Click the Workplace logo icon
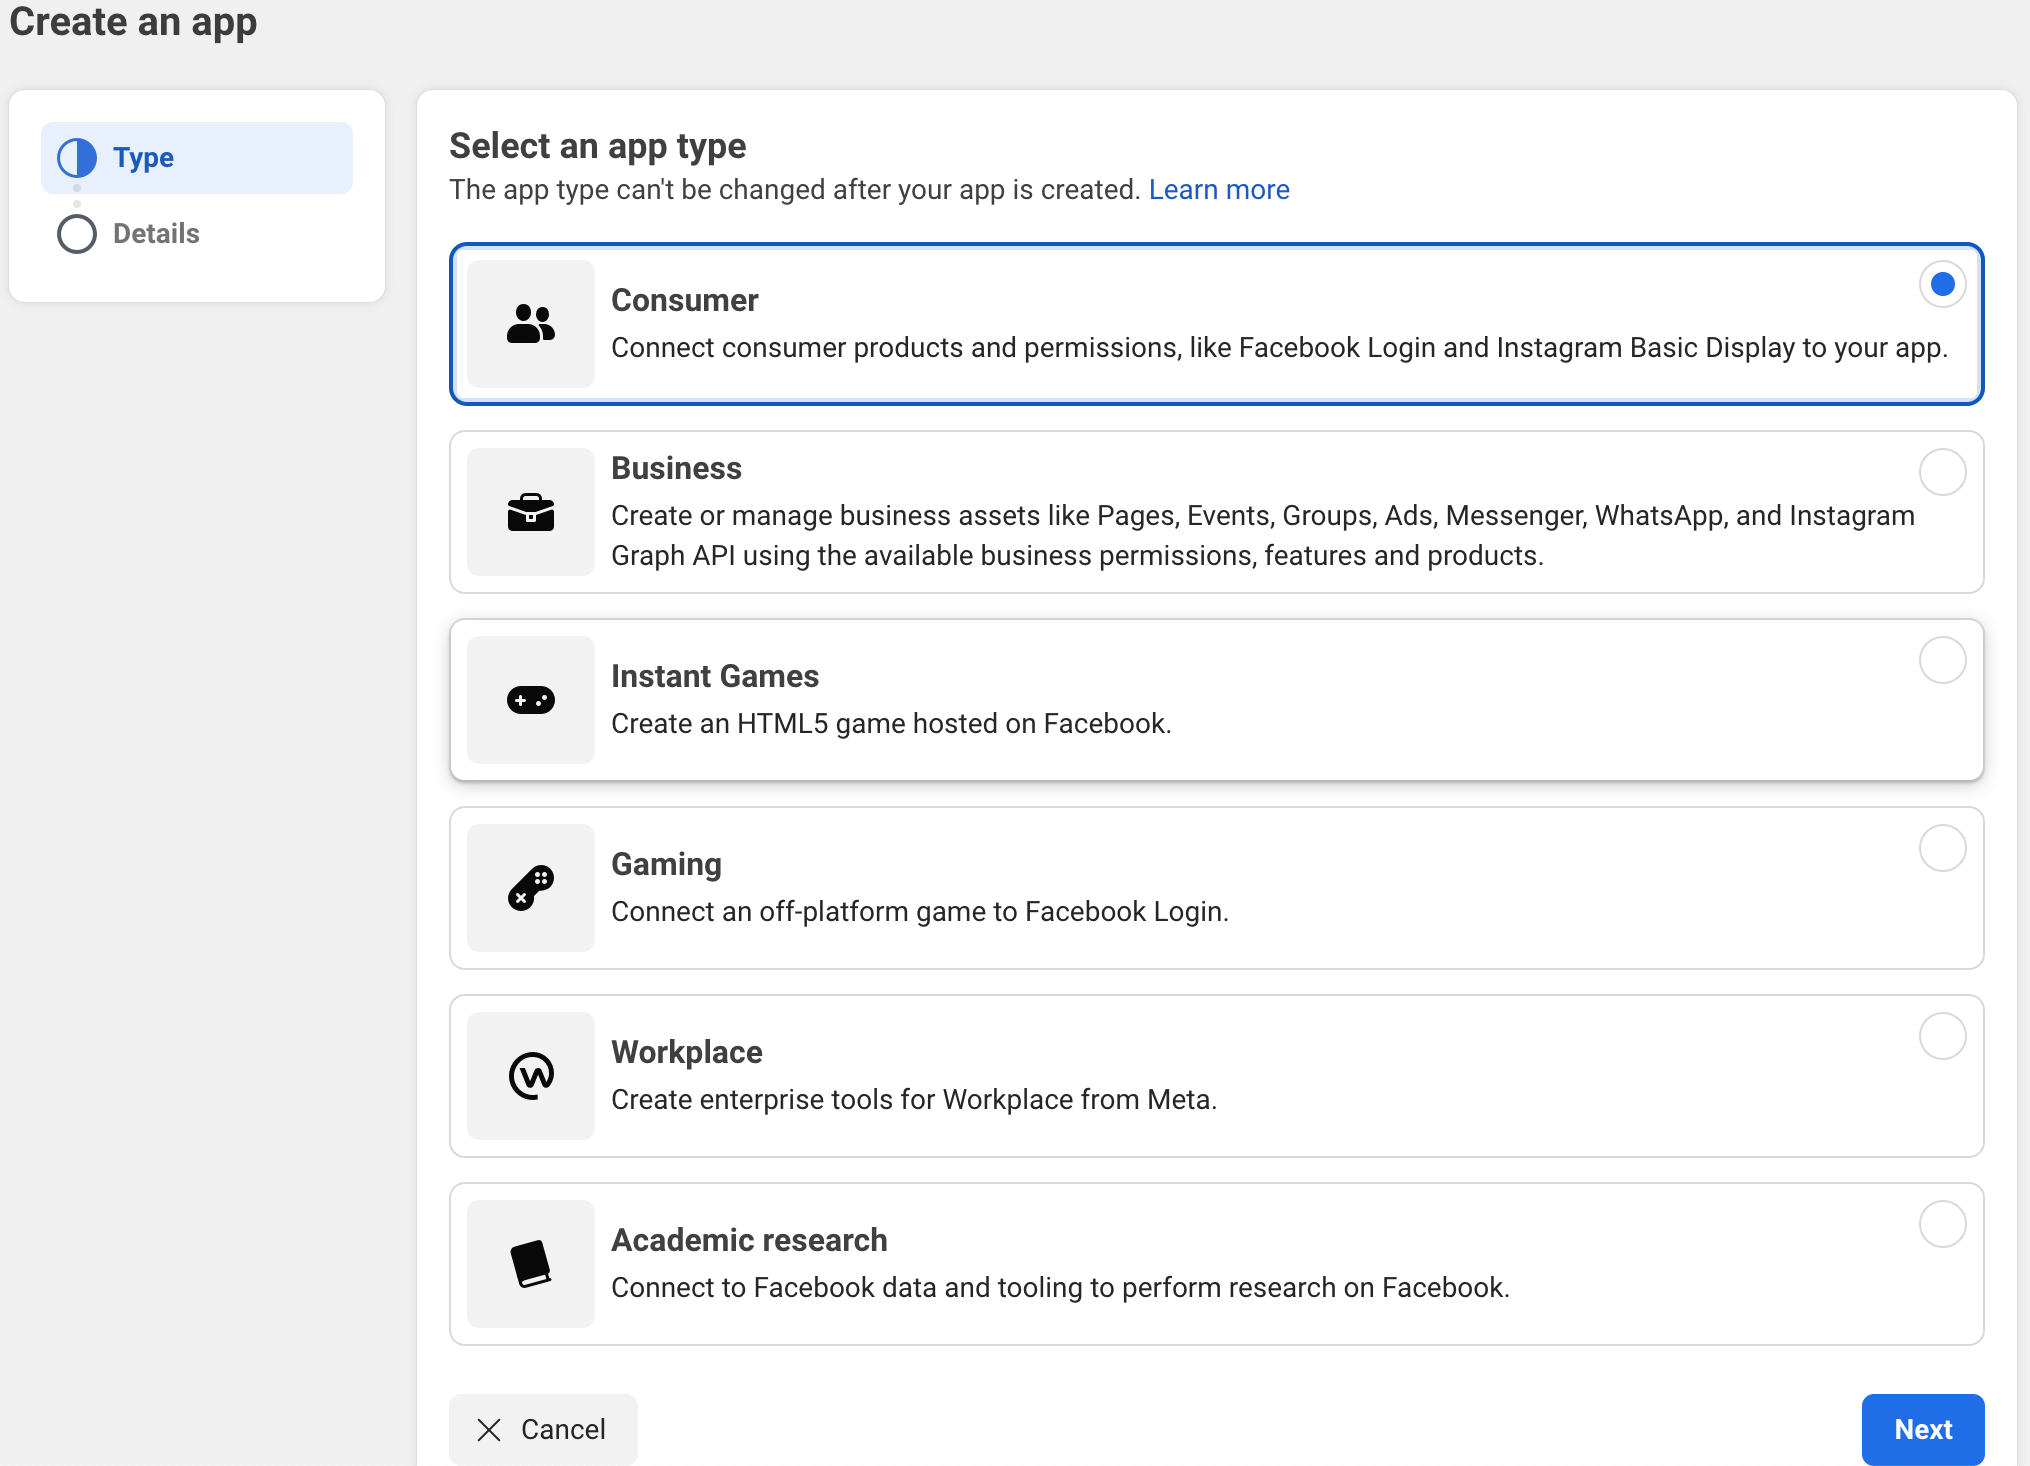This screenshot has height=1466, width=2030. [531, 1076]
